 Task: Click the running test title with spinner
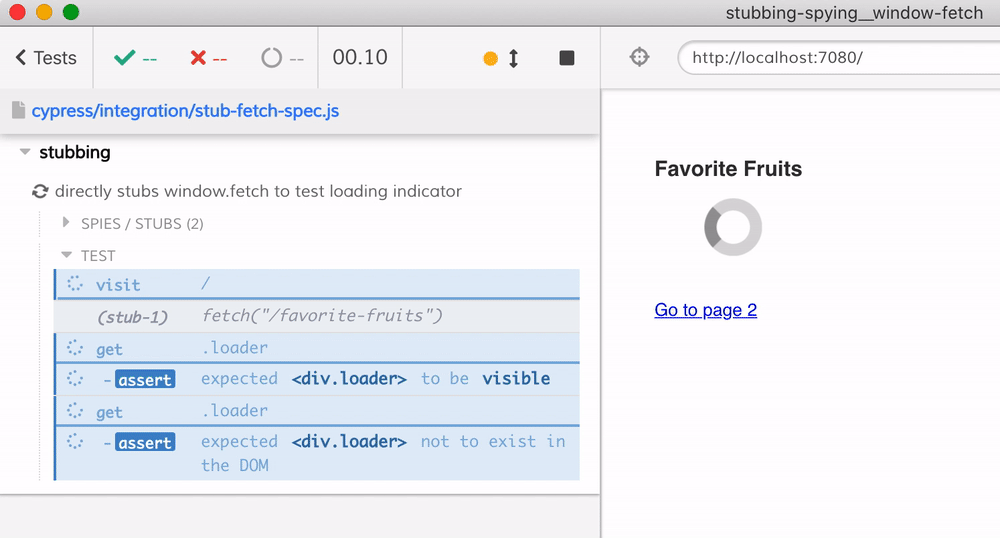pyautogui.click(x=258, y=191)
